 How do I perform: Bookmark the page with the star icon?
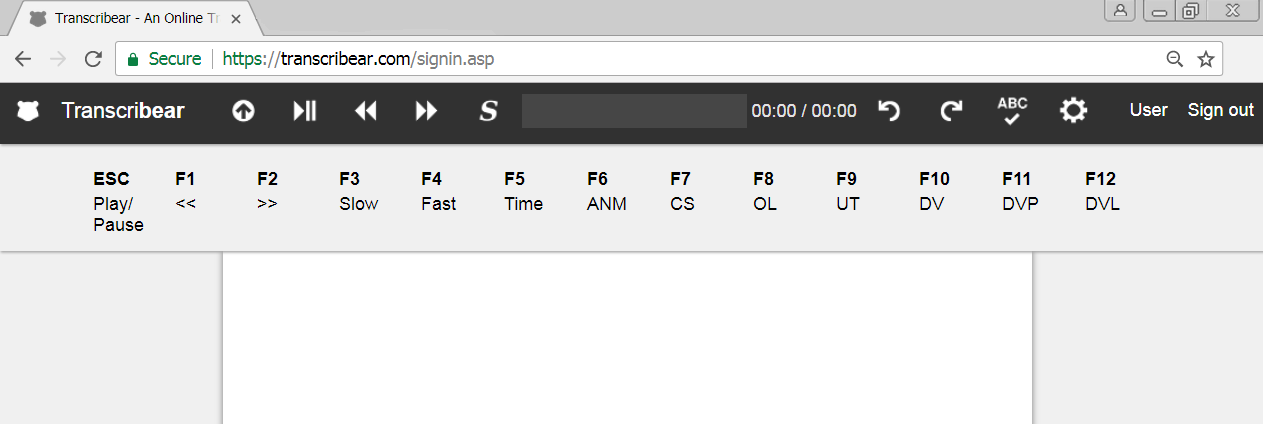coord(1206,59)
